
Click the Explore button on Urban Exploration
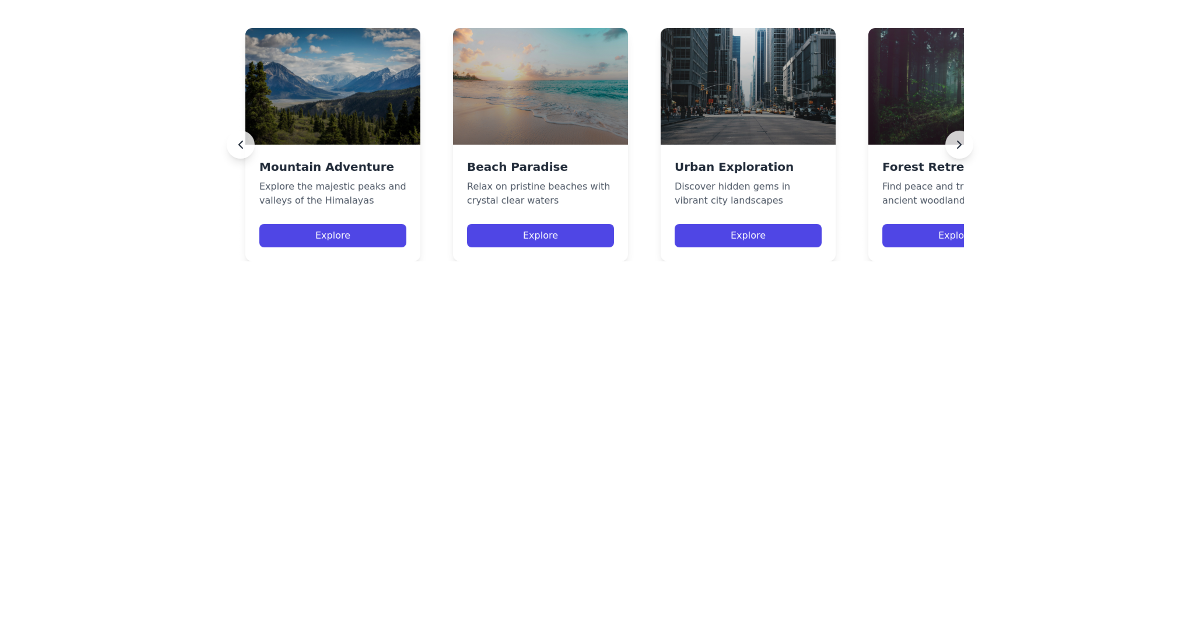point(748,235)
